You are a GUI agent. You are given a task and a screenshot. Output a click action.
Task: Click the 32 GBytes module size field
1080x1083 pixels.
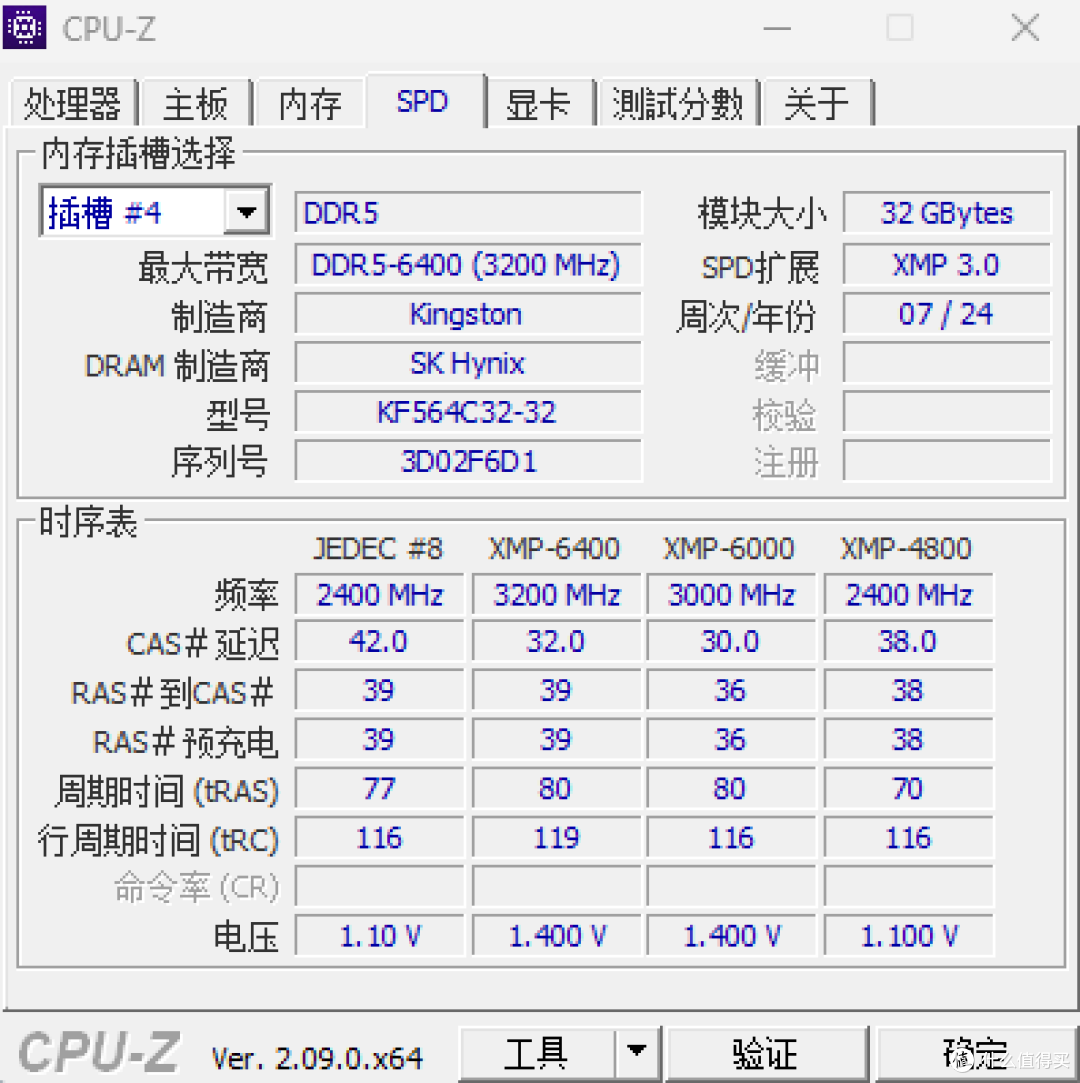(x=947, y=213)
